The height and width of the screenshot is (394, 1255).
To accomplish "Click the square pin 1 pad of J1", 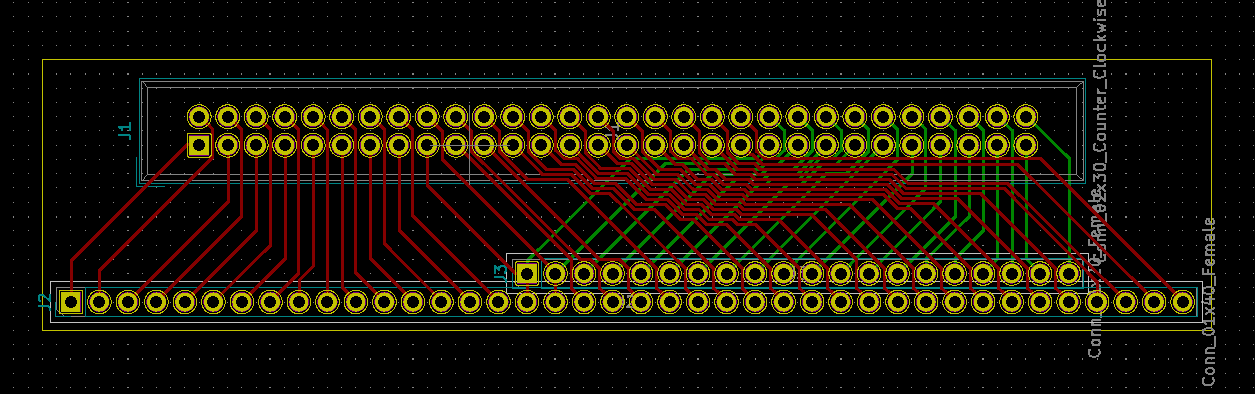I will click(199, 145).
